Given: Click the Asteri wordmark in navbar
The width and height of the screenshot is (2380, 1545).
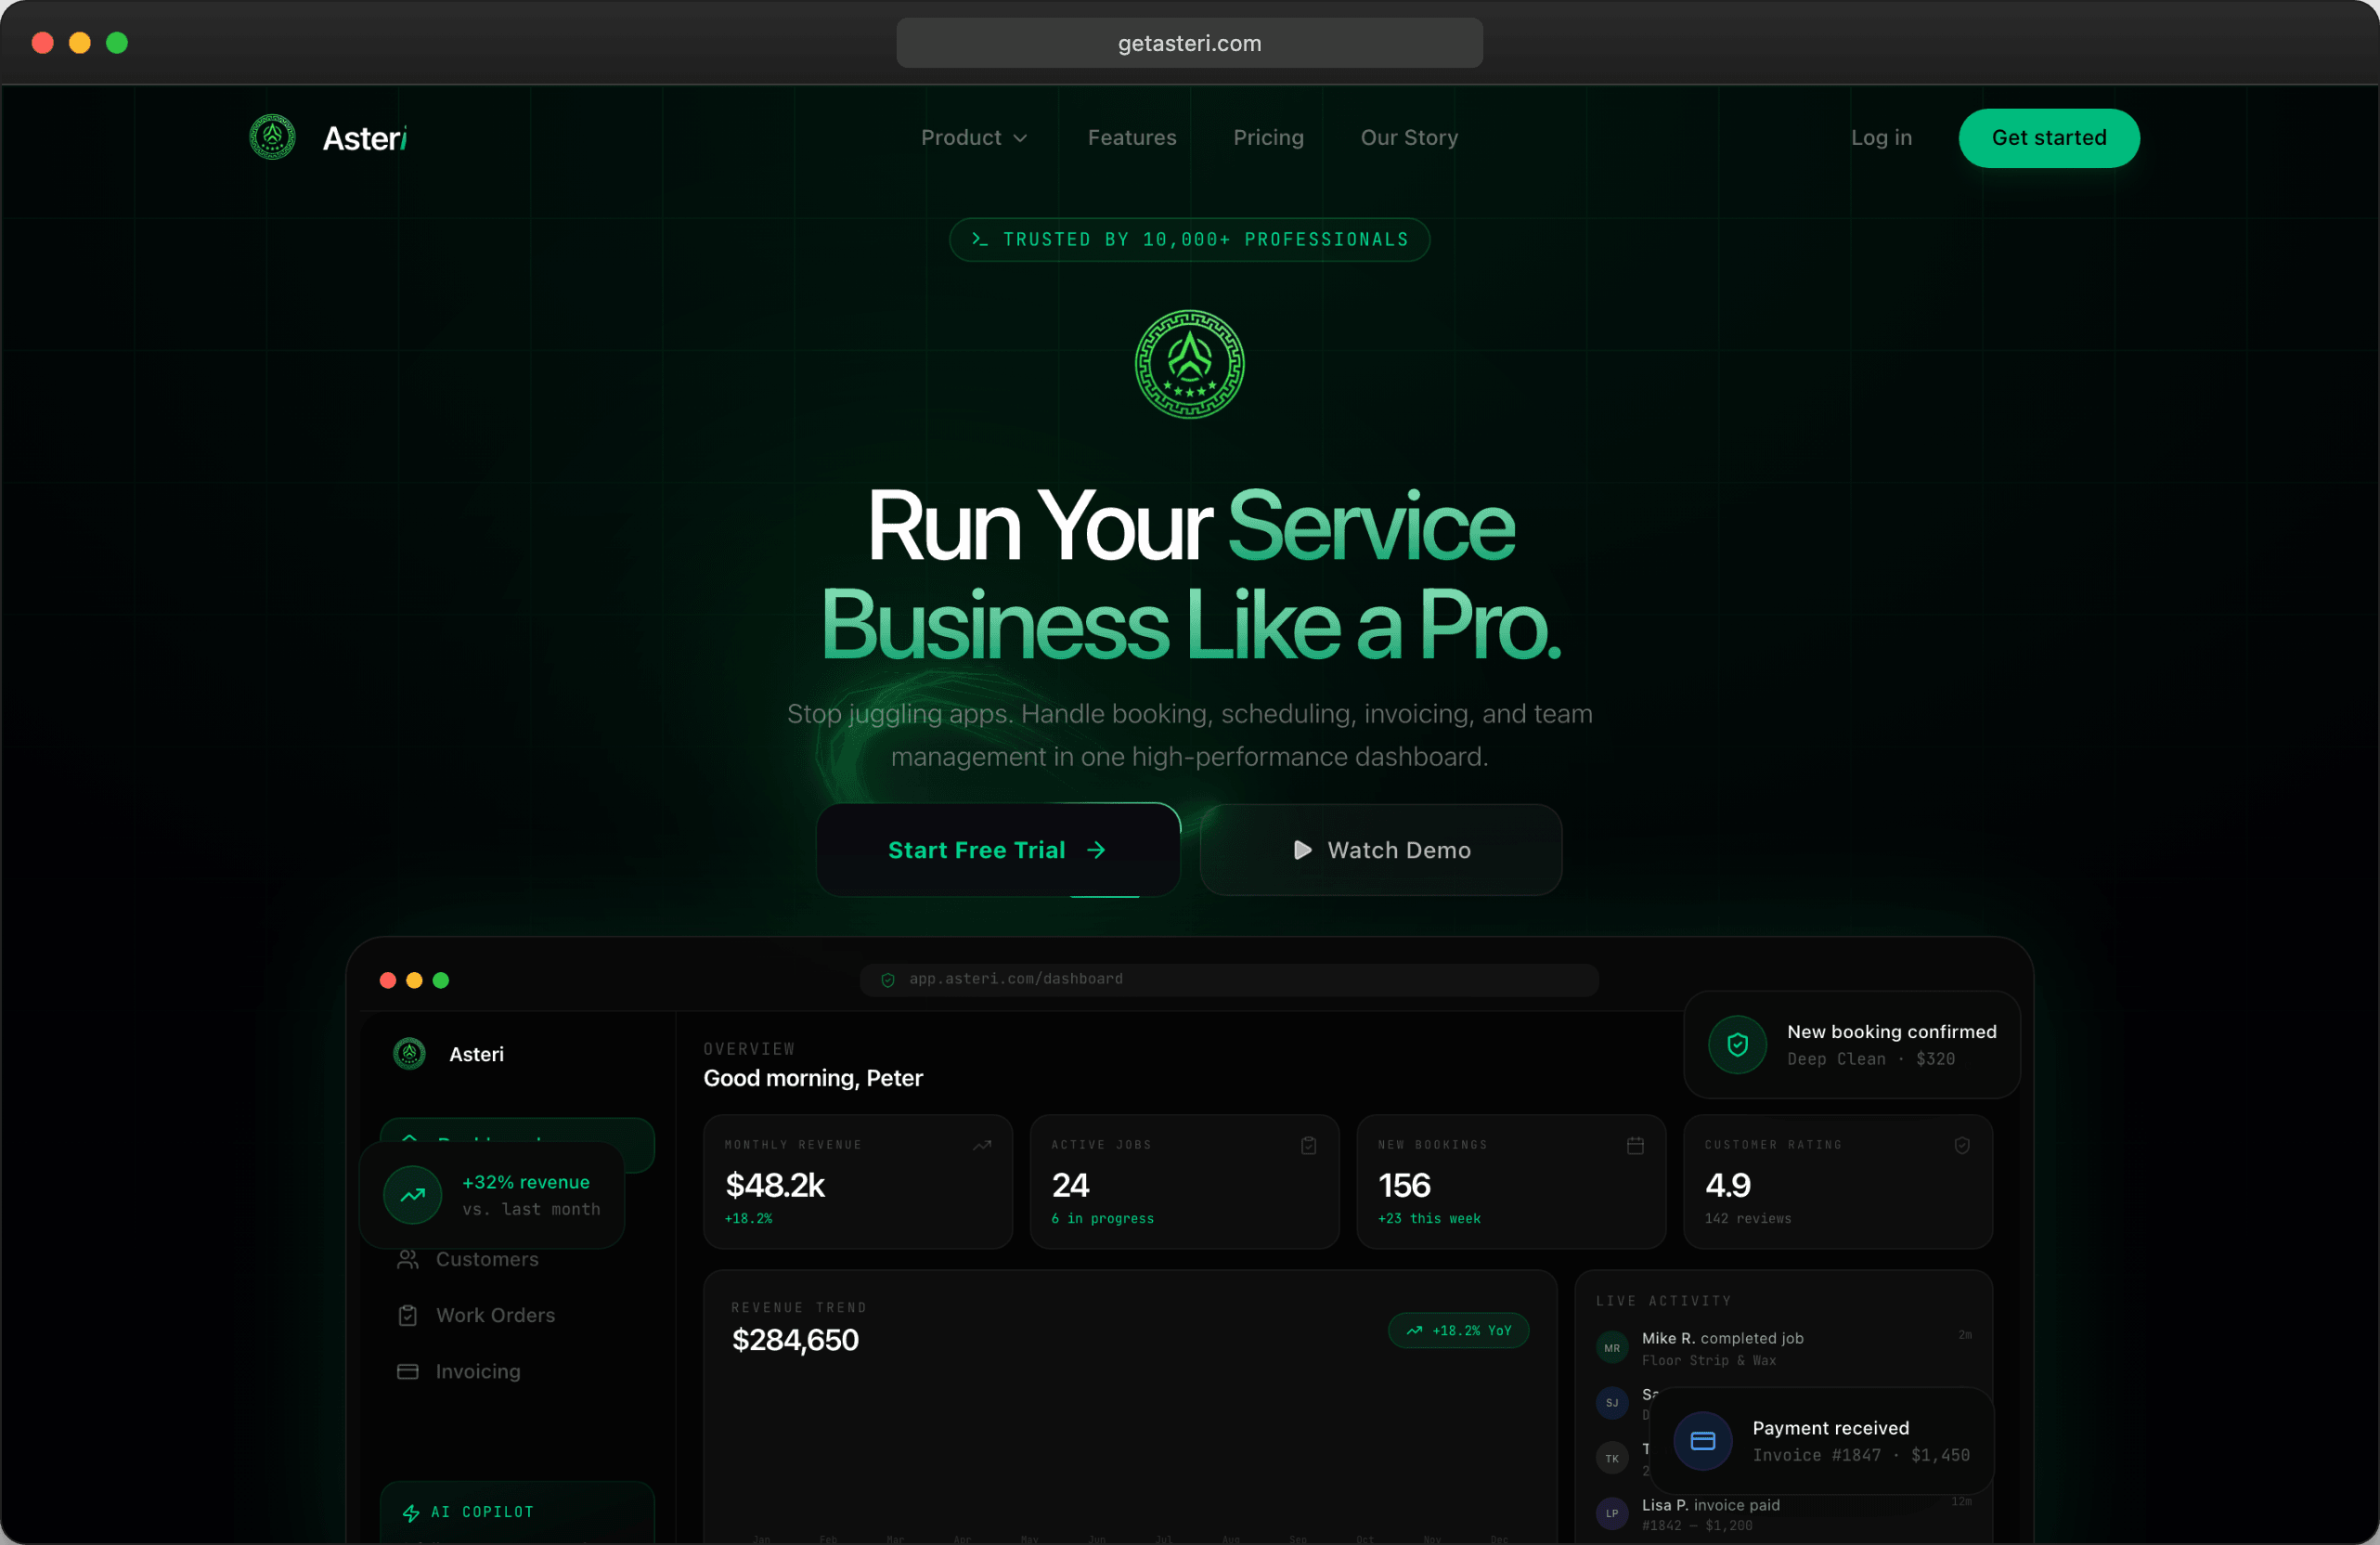Looking at the screenshot, I should [364, 138].
